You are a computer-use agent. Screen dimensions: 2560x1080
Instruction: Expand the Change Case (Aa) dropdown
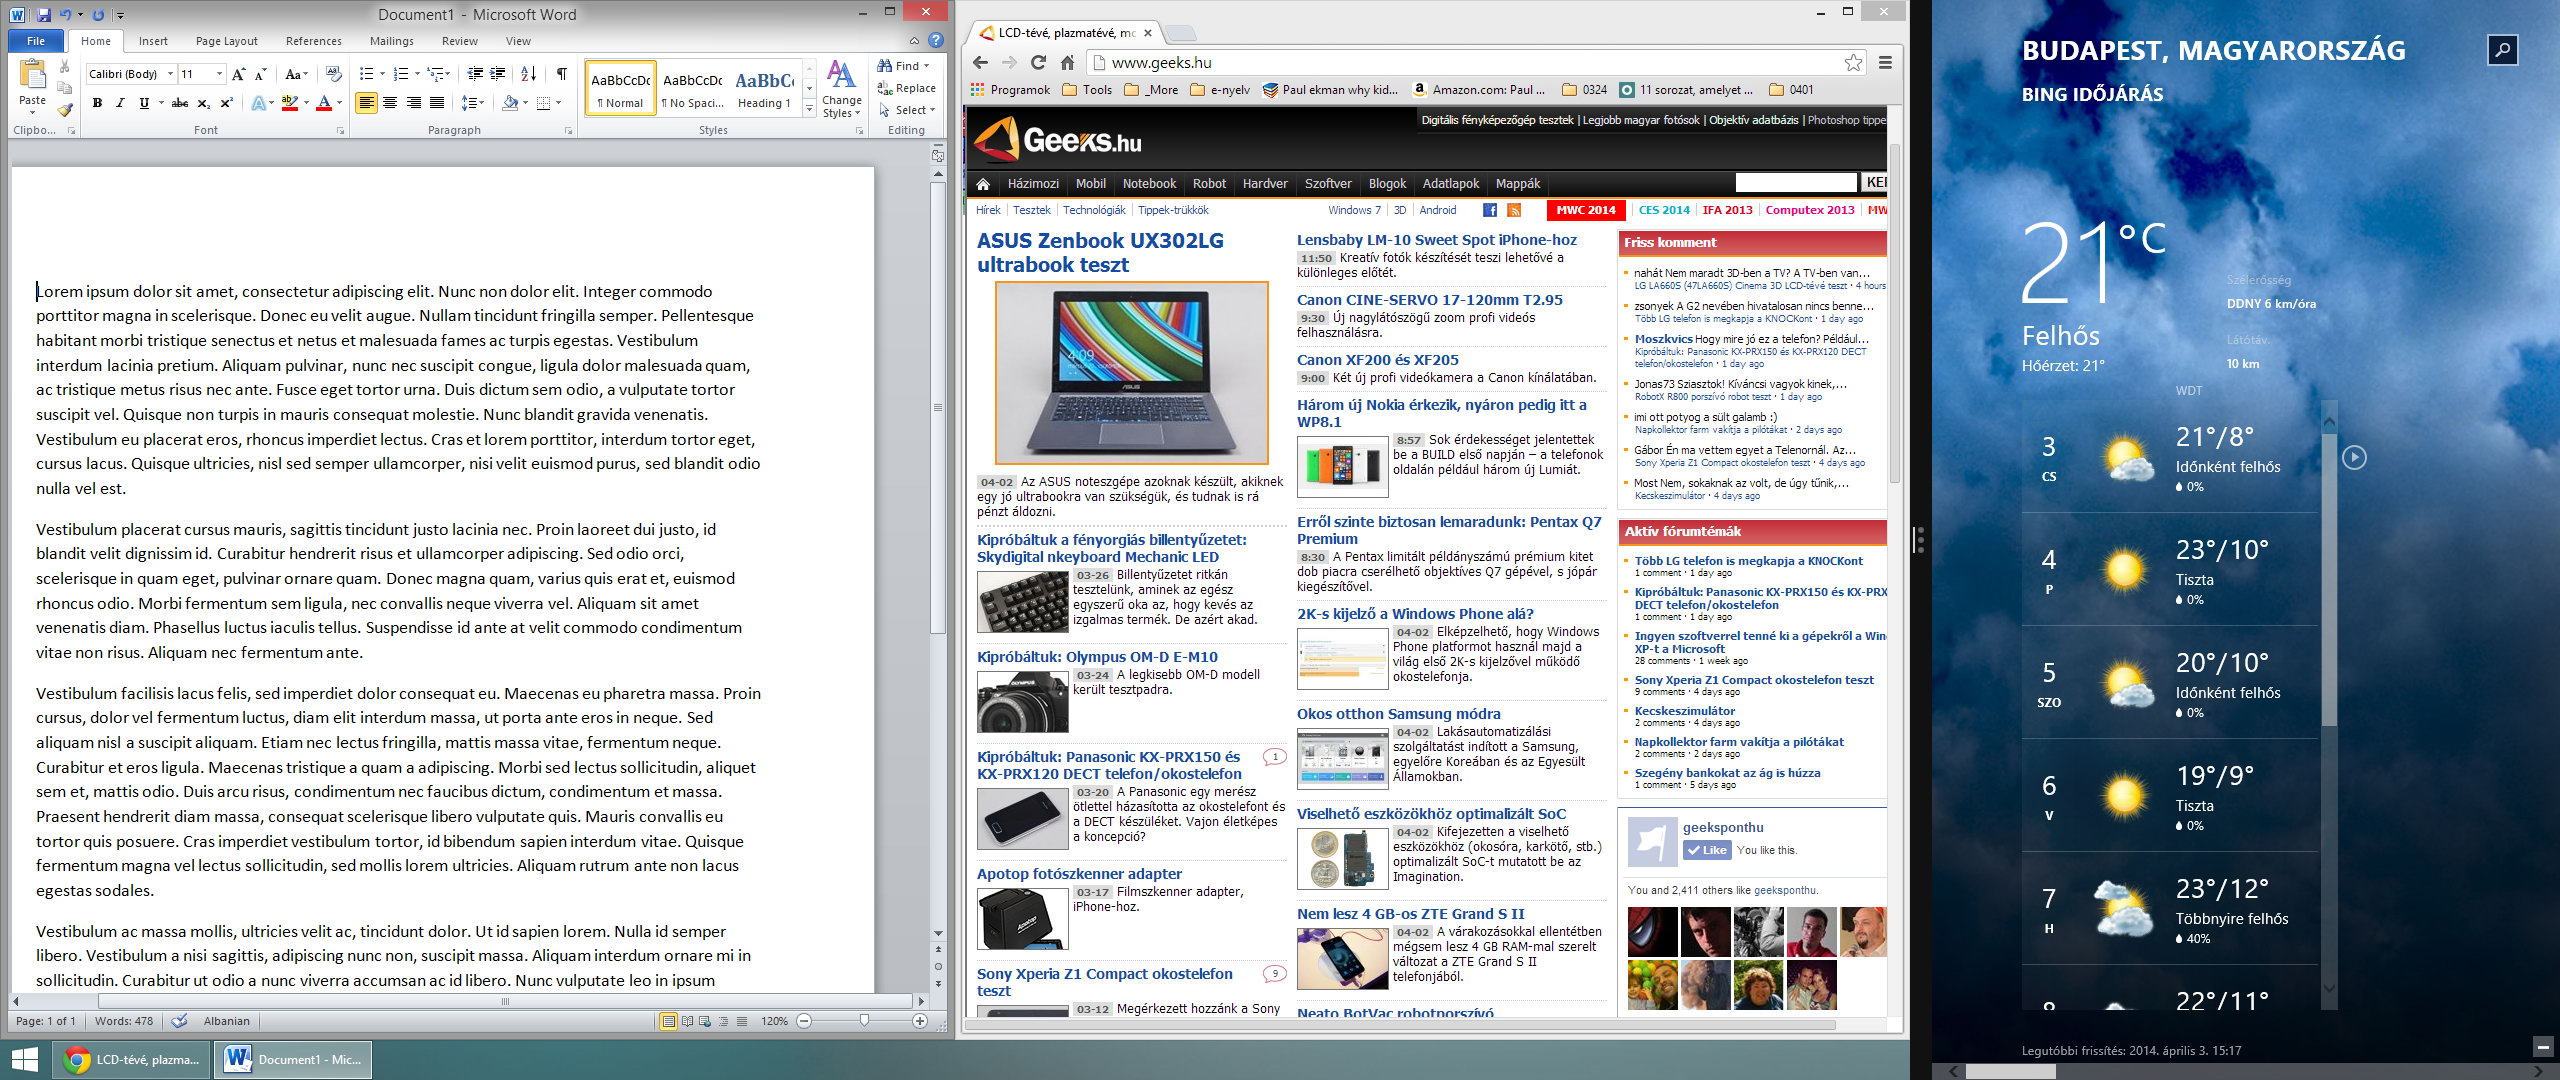296,74
